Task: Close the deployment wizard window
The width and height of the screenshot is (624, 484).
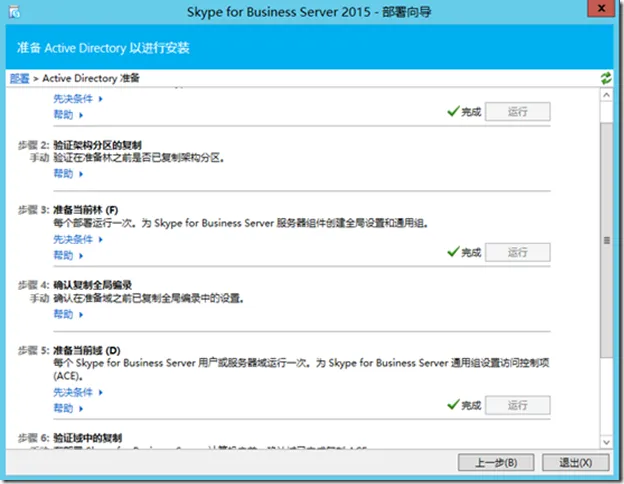Action: click(x=601, y=8)
